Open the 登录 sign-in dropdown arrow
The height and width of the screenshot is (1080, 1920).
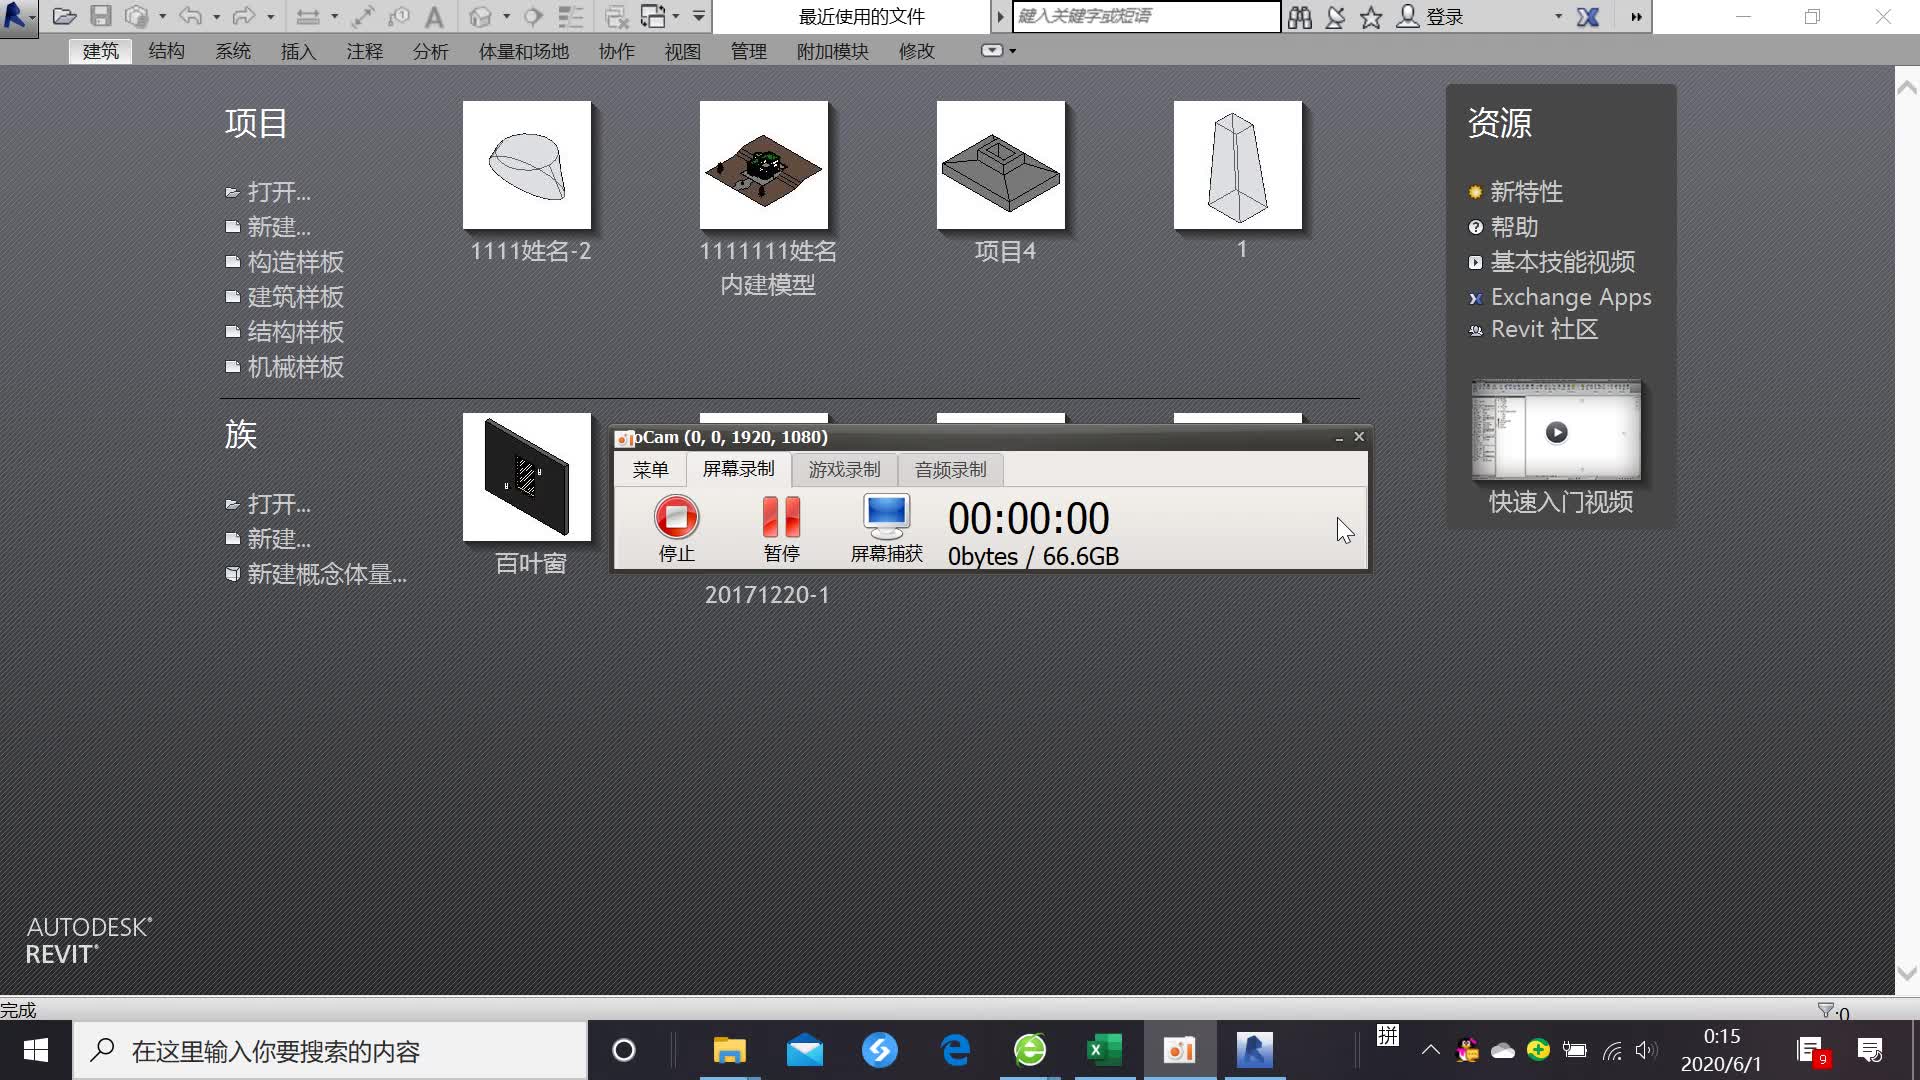coord(1557,17)
